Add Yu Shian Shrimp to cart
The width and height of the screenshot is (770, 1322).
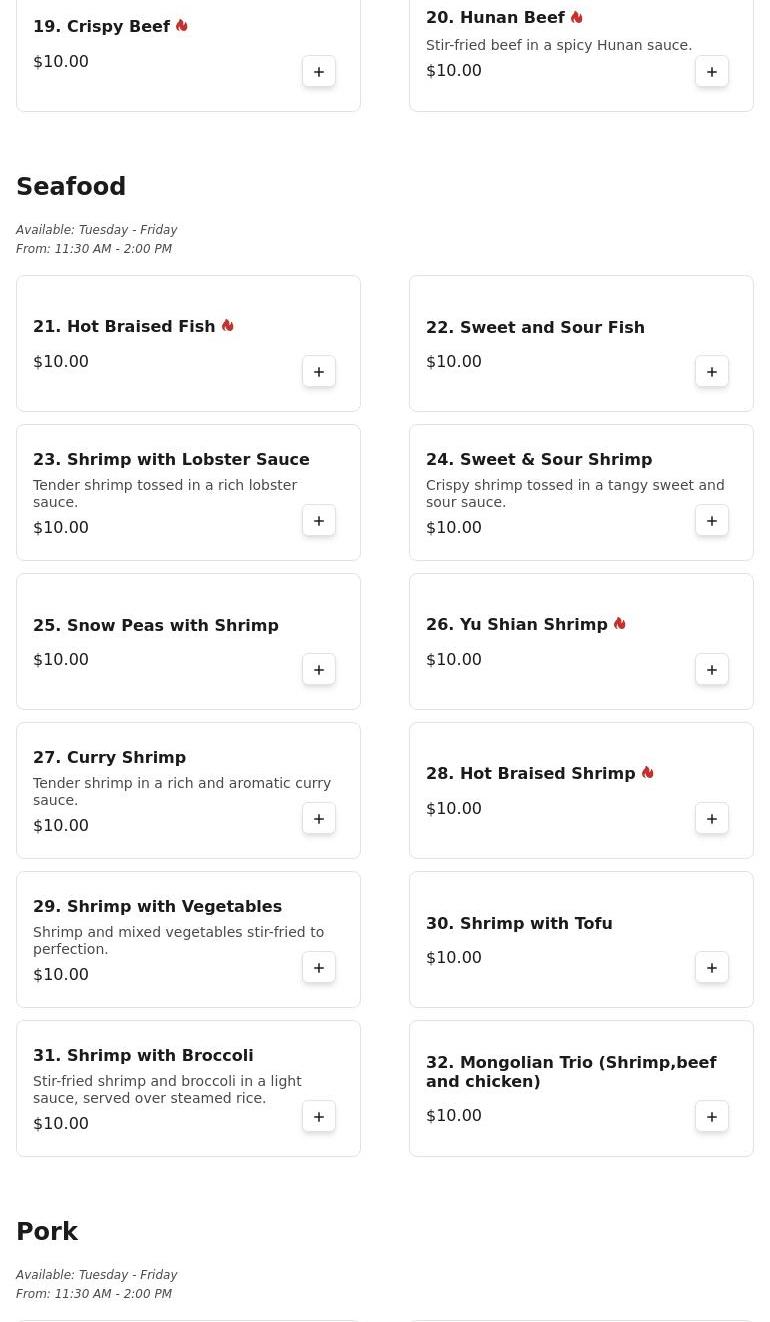click(x=712, y=670)
